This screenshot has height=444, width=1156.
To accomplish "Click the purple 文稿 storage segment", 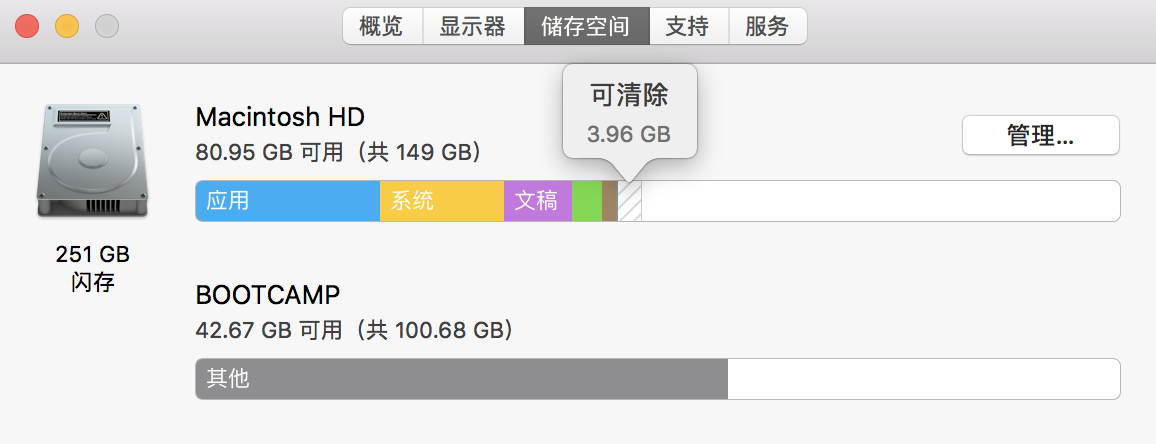I will pos(537,201).
